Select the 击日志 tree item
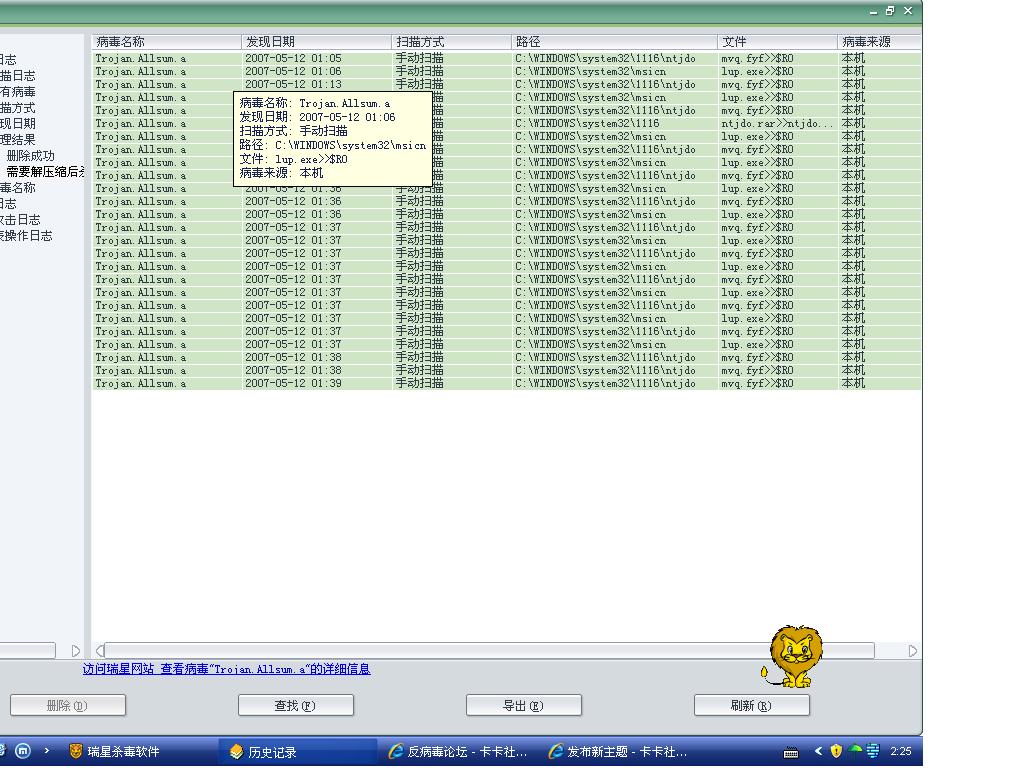Screen dimensions: 1024x768 click(x=20, y=220)
